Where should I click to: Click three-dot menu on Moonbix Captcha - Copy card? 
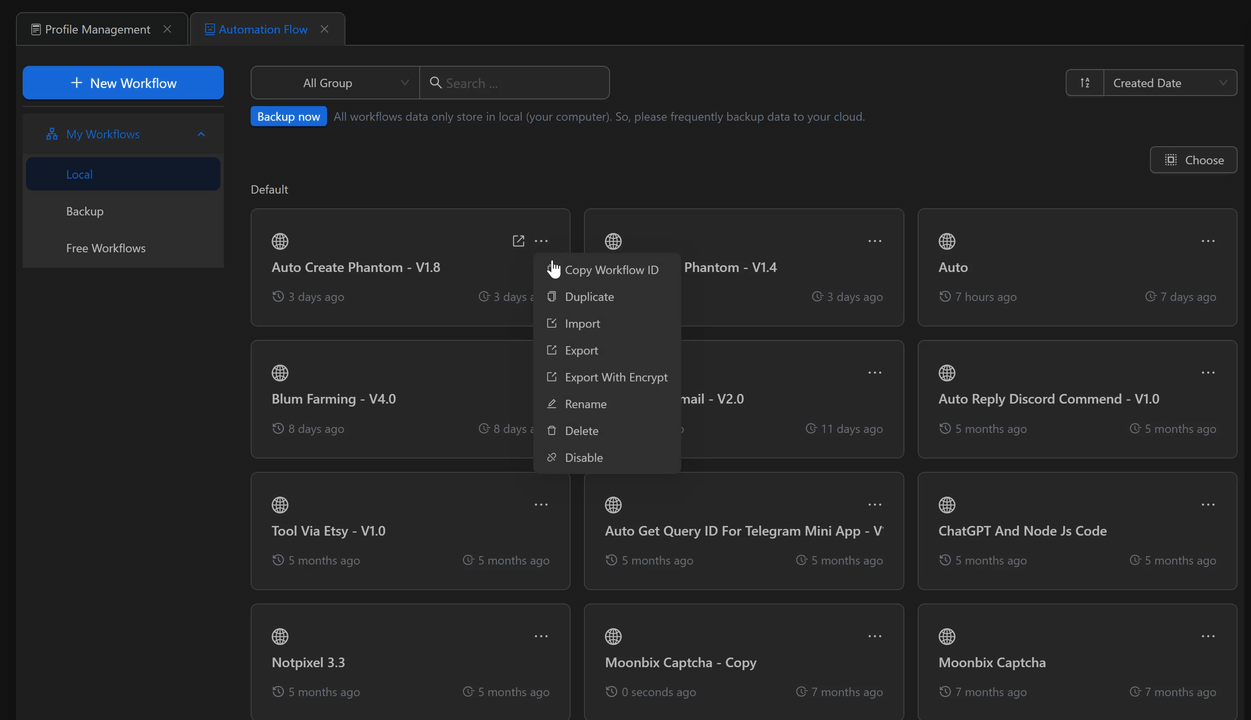[875, 637]
